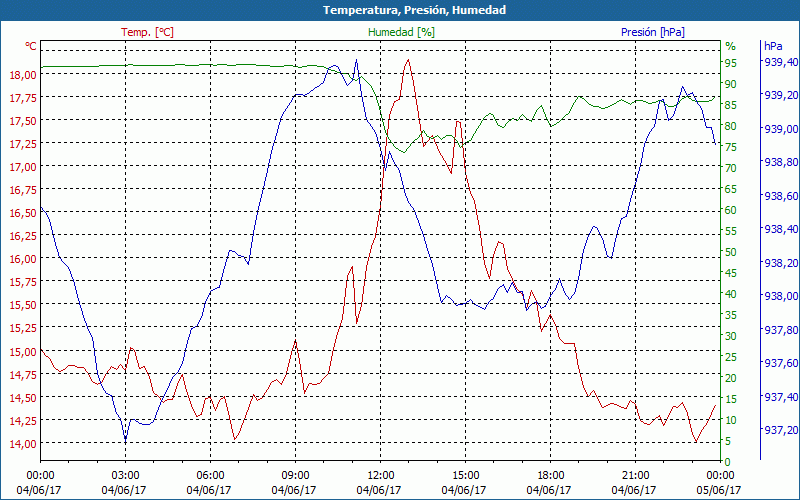The height and width of the screenshot is (500, 800).
Task: Click pressure axis value 938,00
Action: (x=780, y=296)
